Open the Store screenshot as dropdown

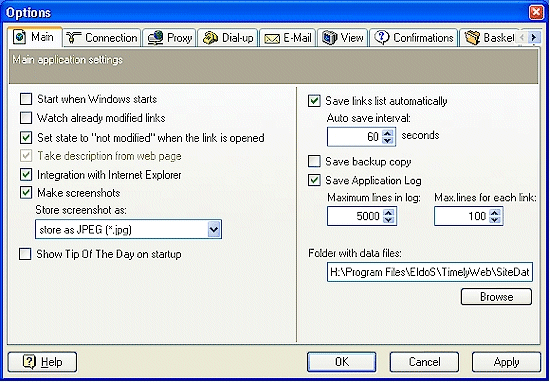pos(214,230)
